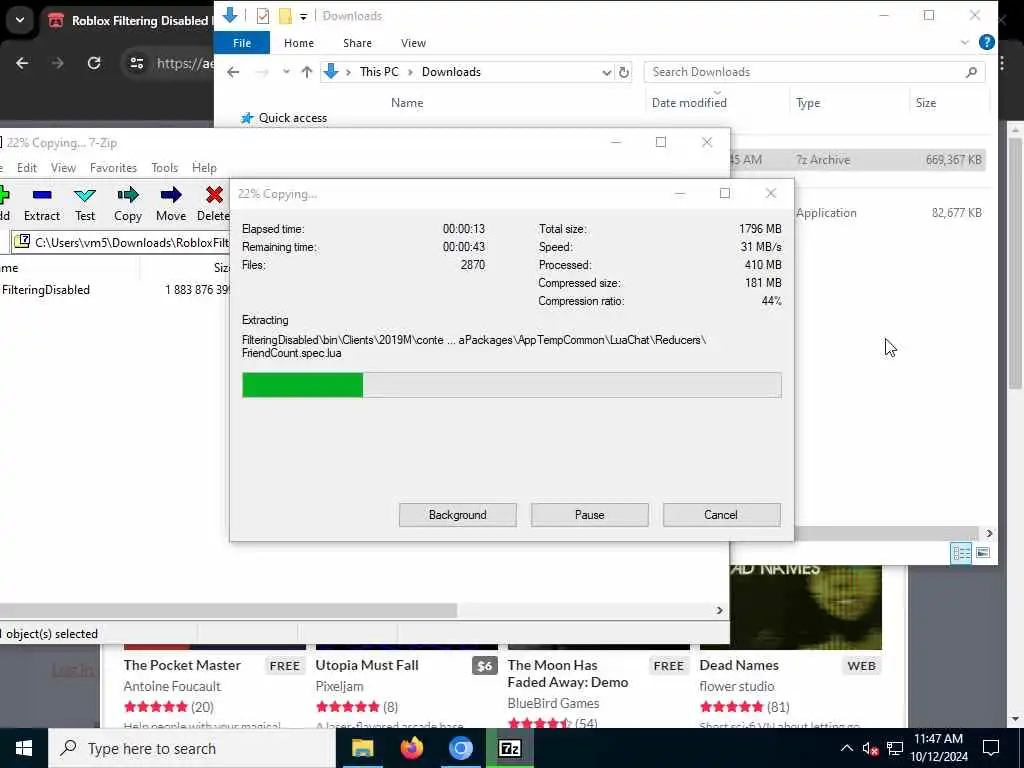This screenshot has height=768, width=1024.
Task: Click the Copy tool in 7-Zip
Action: click(x=128, y=204)
